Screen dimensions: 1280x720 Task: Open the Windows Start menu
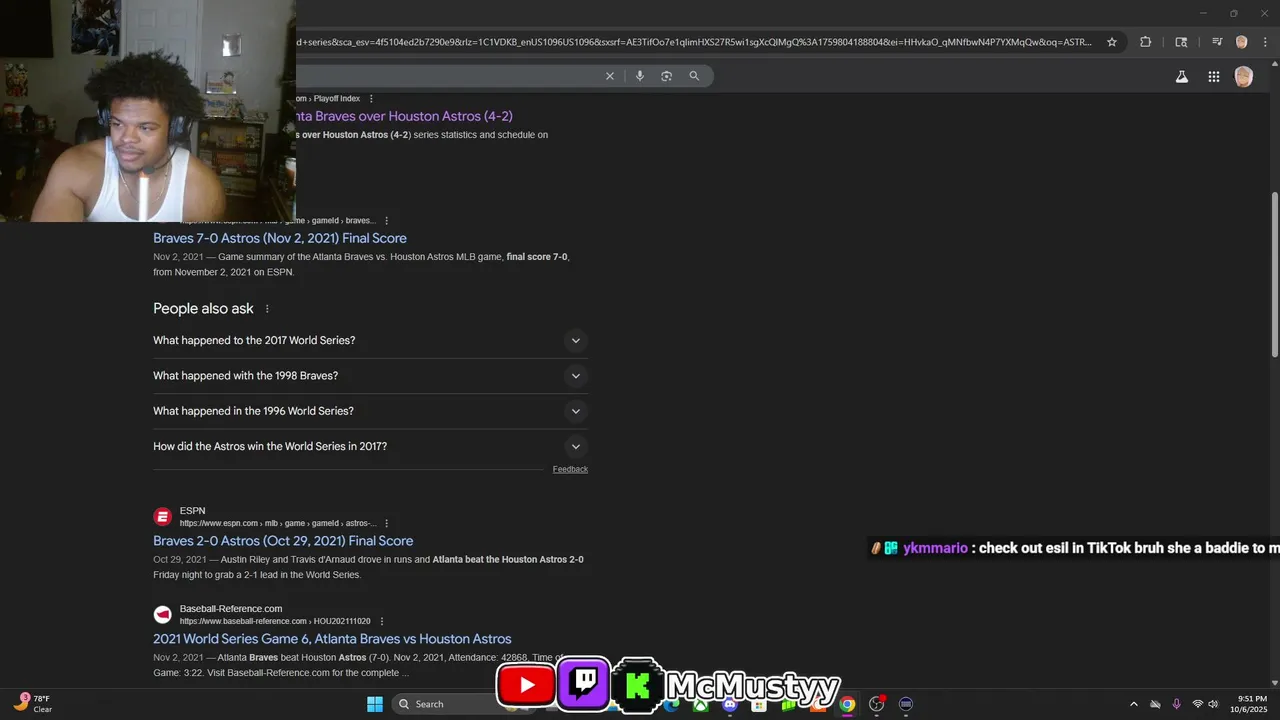(375, 704)
